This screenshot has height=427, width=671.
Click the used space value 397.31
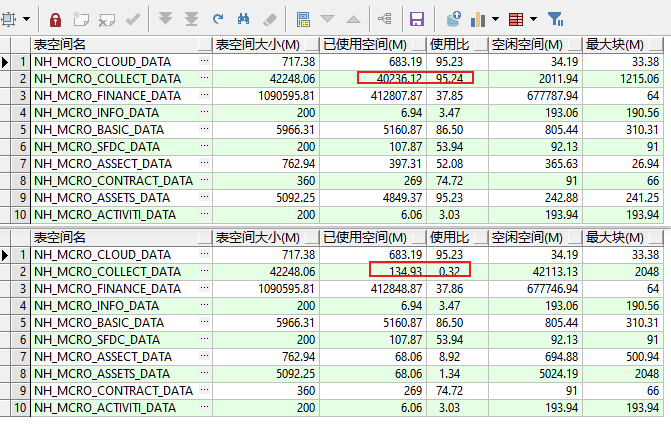405,164
